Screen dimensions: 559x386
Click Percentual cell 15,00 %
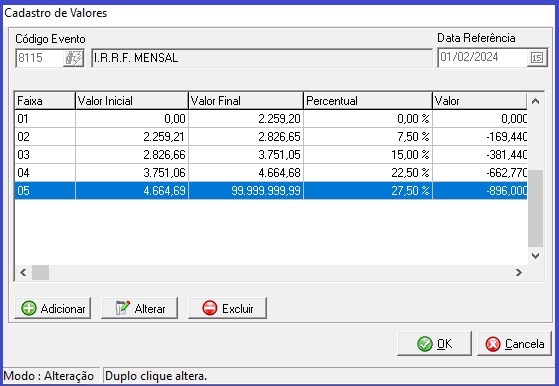pyautogui.click(x=368, y=155)
